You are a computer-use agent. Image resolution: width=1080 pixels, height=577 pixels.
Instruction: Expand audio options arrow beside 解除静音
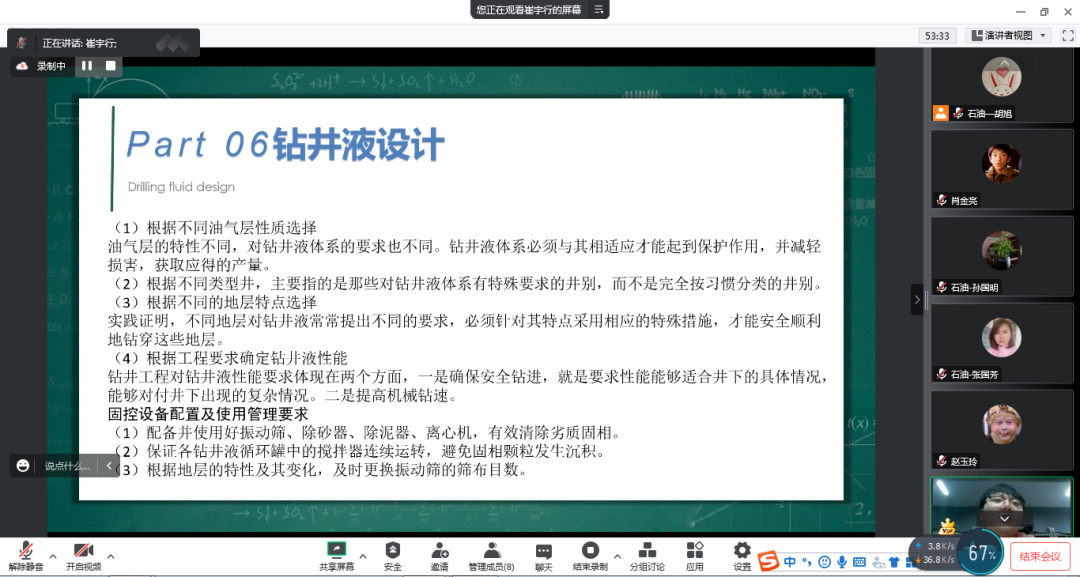[x=53, y=556]
